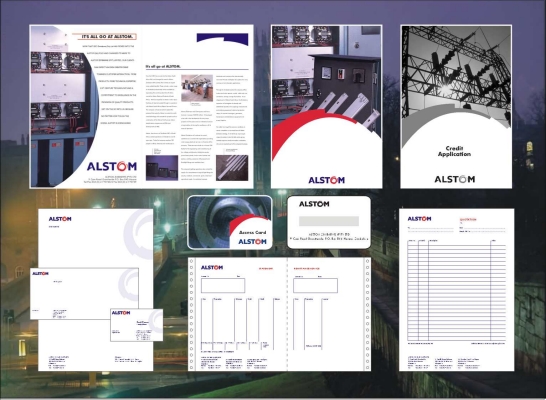546x400 pixels.
Task: Click the grey signature strip on the white card
Action: (x=329, y=221)
